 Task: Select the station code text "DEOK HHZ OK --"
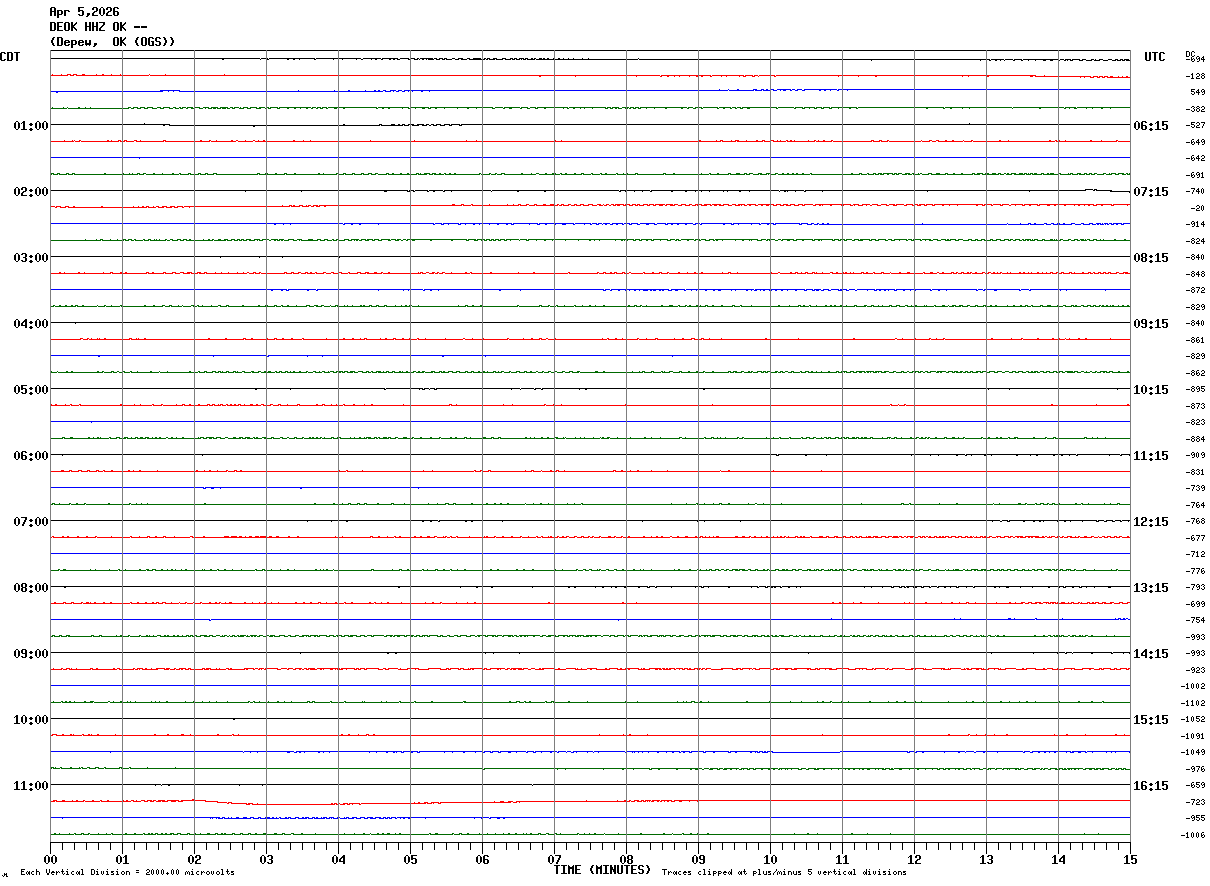pyautogui.click(x=98, y=27)
